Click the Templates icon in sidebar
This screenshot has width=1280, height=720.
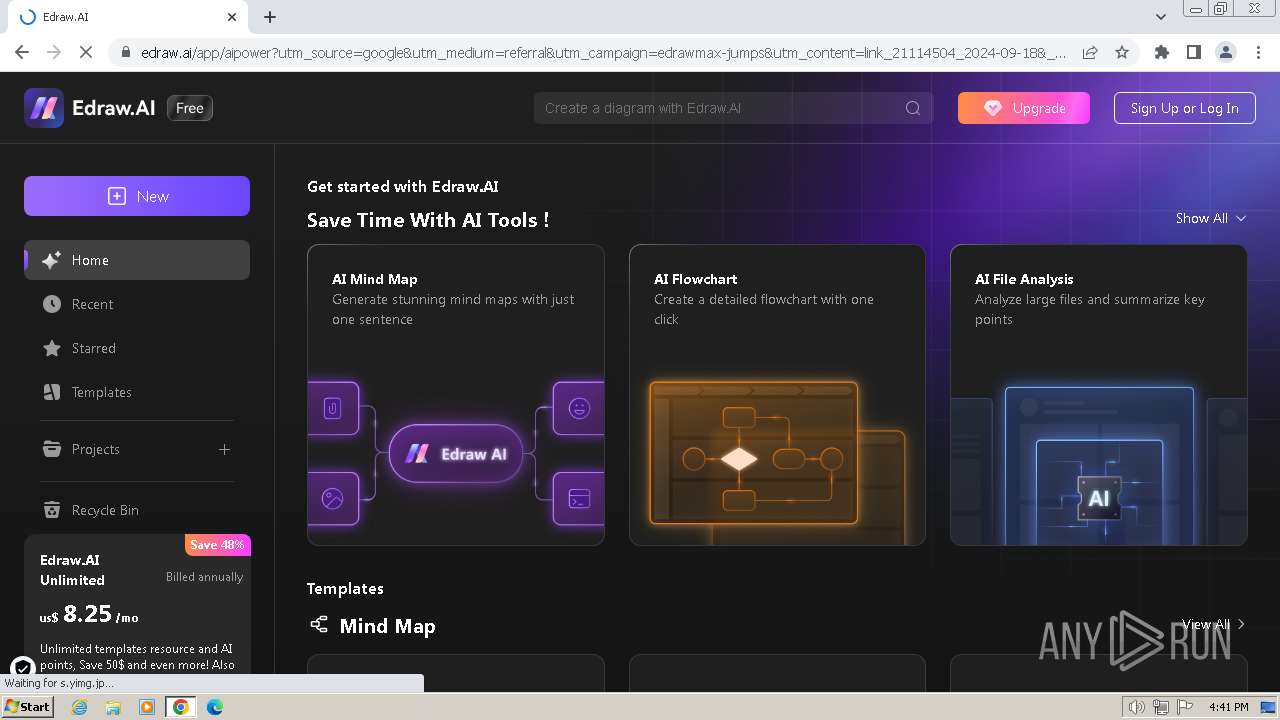[52, 392]
